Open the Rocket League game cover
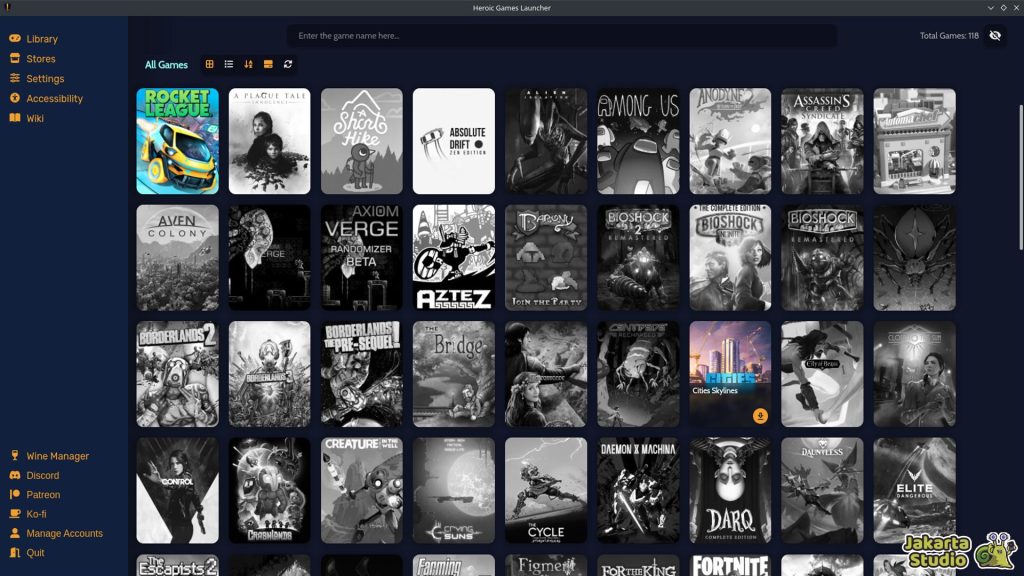Screen dimensions: 1024x576 coord(177,141)
